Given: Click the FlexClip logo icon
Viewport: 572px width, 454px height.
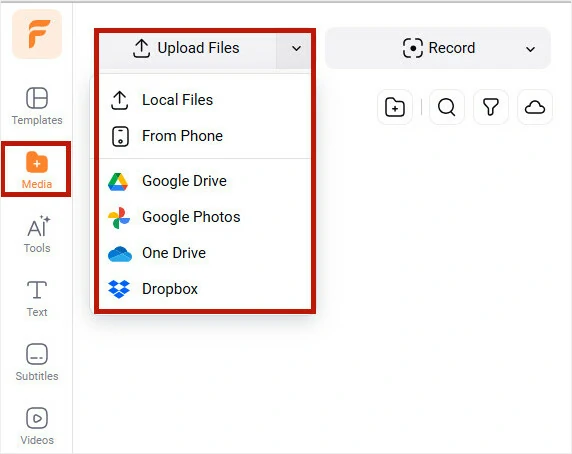Looking at the screenshot, I should [x=37, y=34].
